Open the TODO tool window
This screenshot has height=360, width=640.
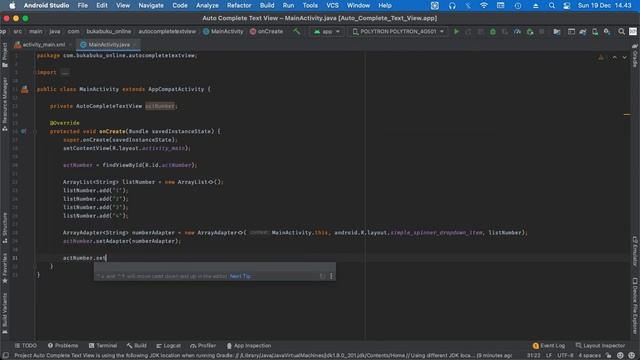(26, 346)
